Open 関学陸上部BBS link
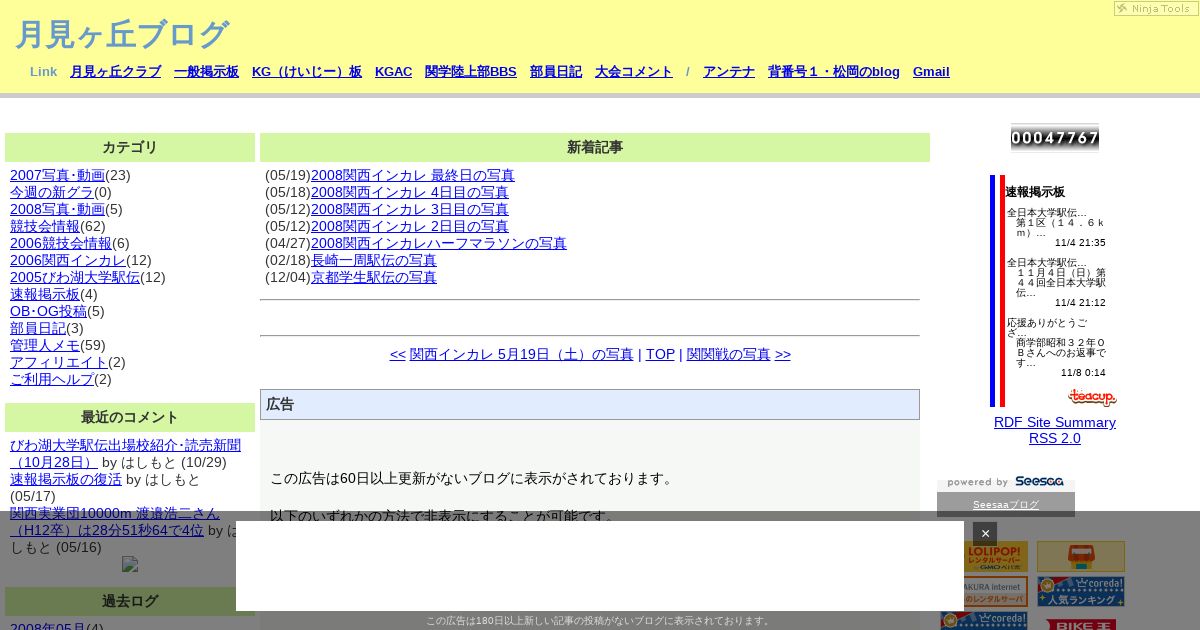This screenshot has height=630, width=1200. point(471,72)
